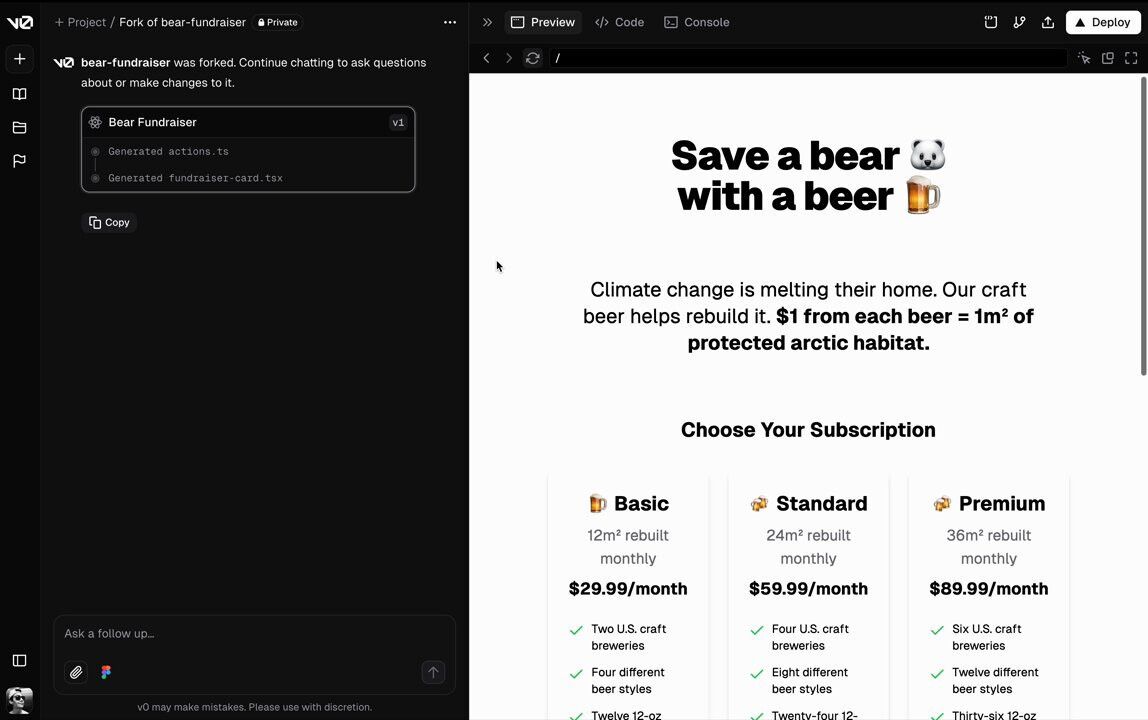Image resolution: width=1148 pixels, height=720 pixels.
Task: Switch to the Preview tab
Action: point(543,22)
